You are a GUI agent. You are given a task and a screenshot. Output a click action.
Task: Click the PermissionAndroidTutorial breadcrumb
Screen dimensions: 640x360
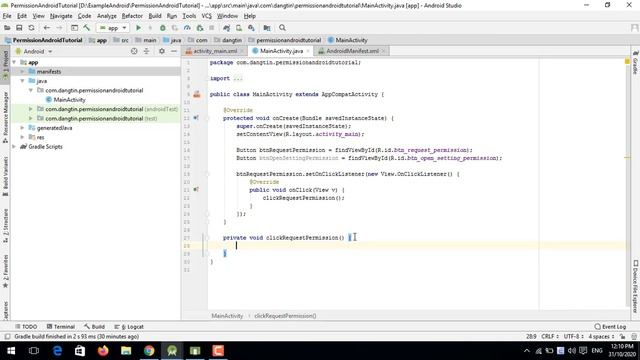pos(44,40)
